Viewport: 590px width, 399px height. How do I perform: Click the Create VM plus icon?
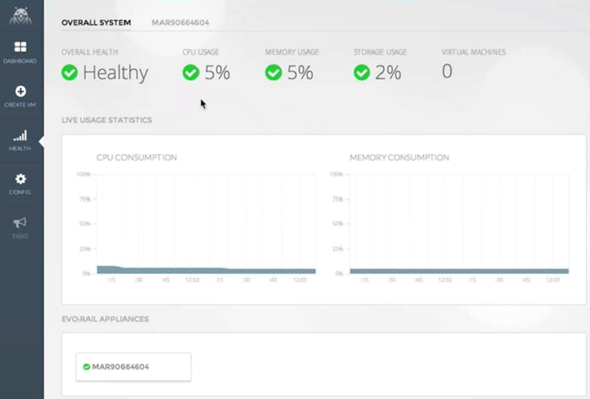coord(20,91)
